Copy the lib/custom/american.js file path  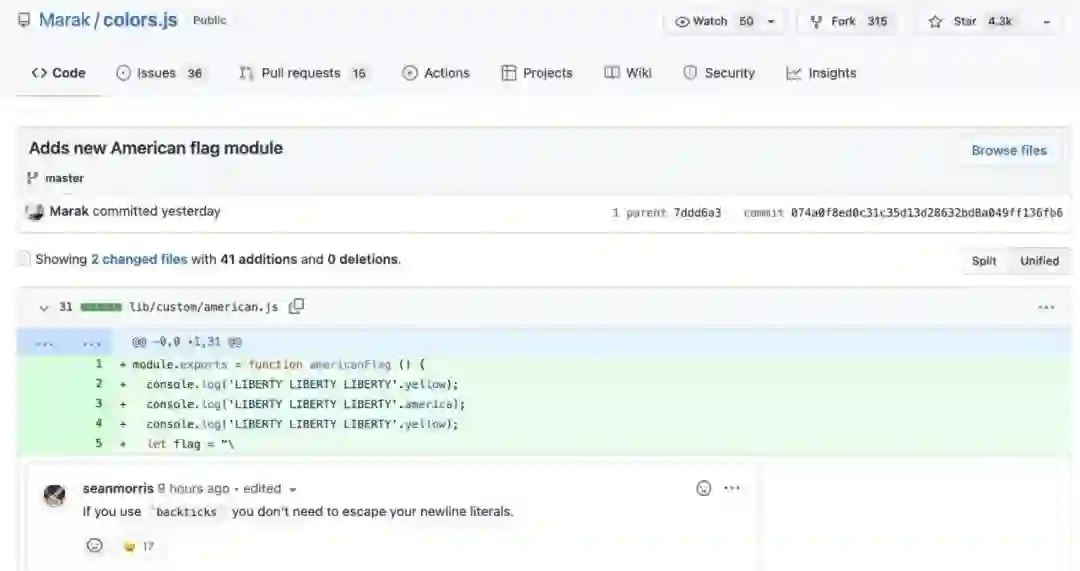pos(296,307)
